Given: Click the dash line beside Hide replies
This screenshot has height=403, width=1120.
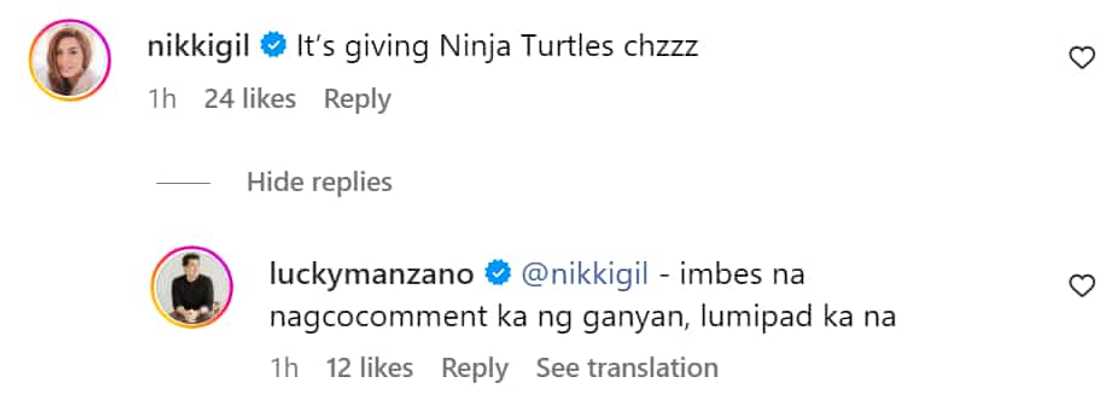Looking at the screenshot, I should click(x=183, y=183).
